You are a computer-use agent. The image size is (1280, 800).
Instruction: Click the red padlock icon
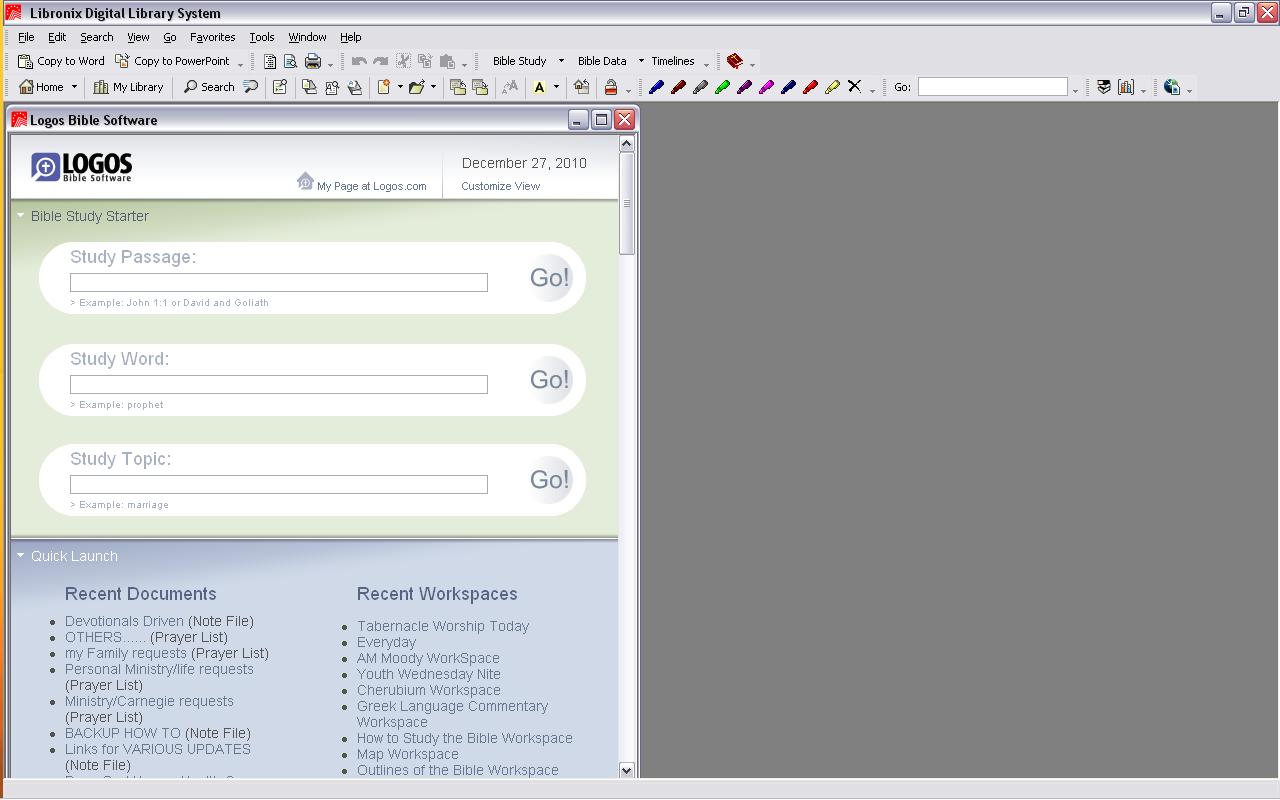(610, 87)
